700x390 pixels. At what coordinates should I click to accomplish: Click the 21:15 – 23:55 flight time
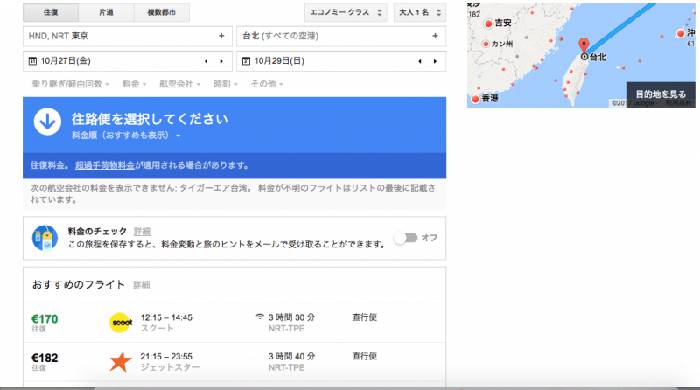click(x=167, y=356)
